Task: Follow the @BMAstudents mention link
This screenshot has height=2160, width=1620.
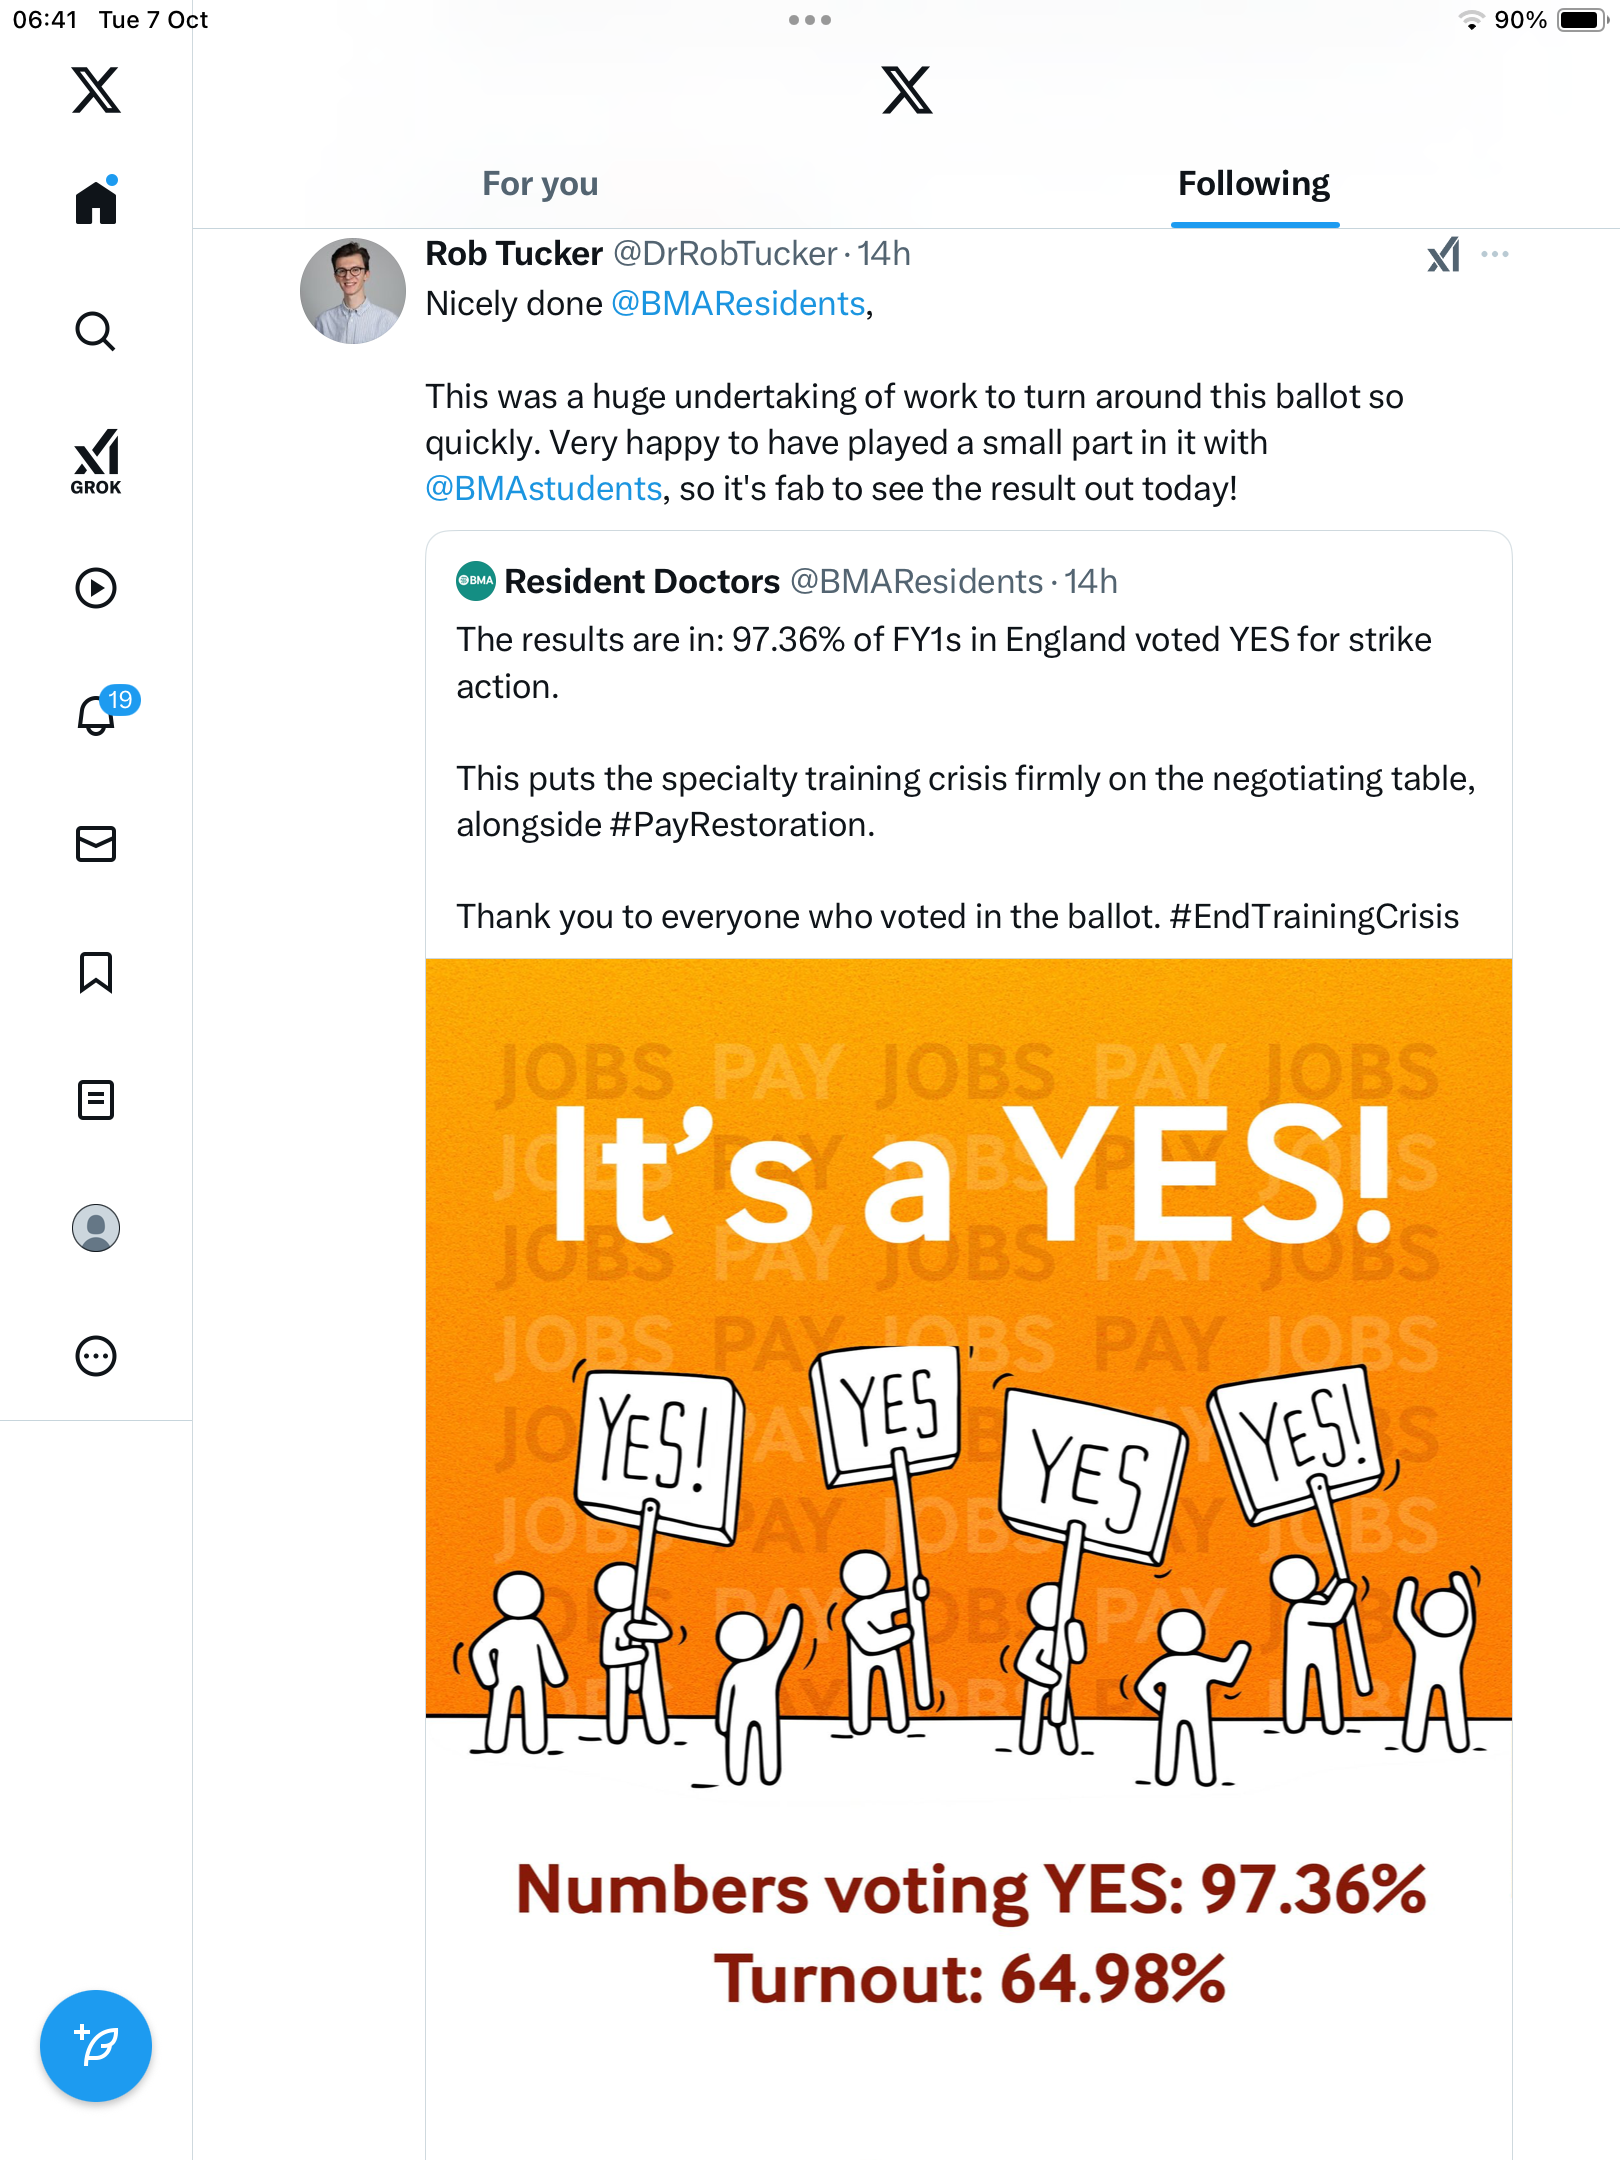Action: tap(543, 489)
